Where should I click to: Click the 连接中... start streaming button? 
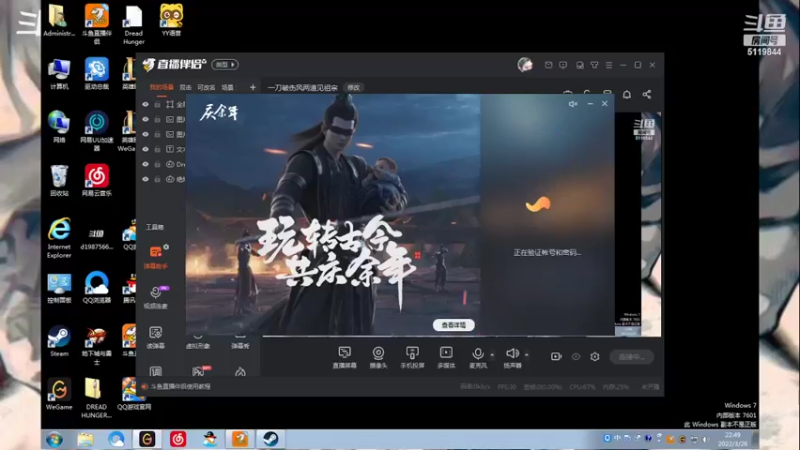click(x=632, y=357)
